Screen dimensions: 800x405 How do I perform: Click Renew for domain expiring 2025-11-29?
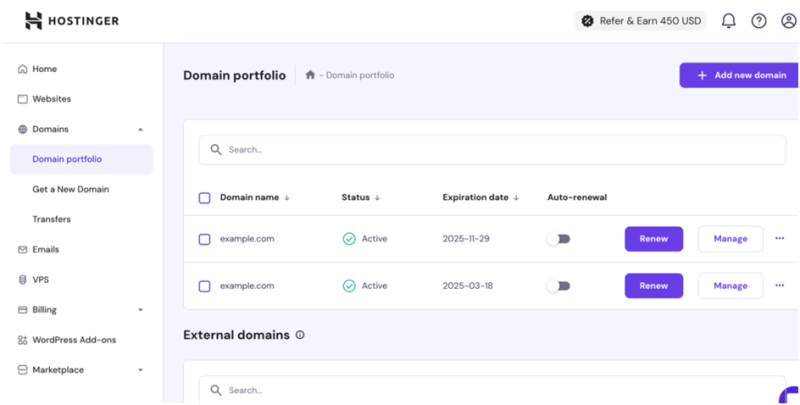(653, 239)
